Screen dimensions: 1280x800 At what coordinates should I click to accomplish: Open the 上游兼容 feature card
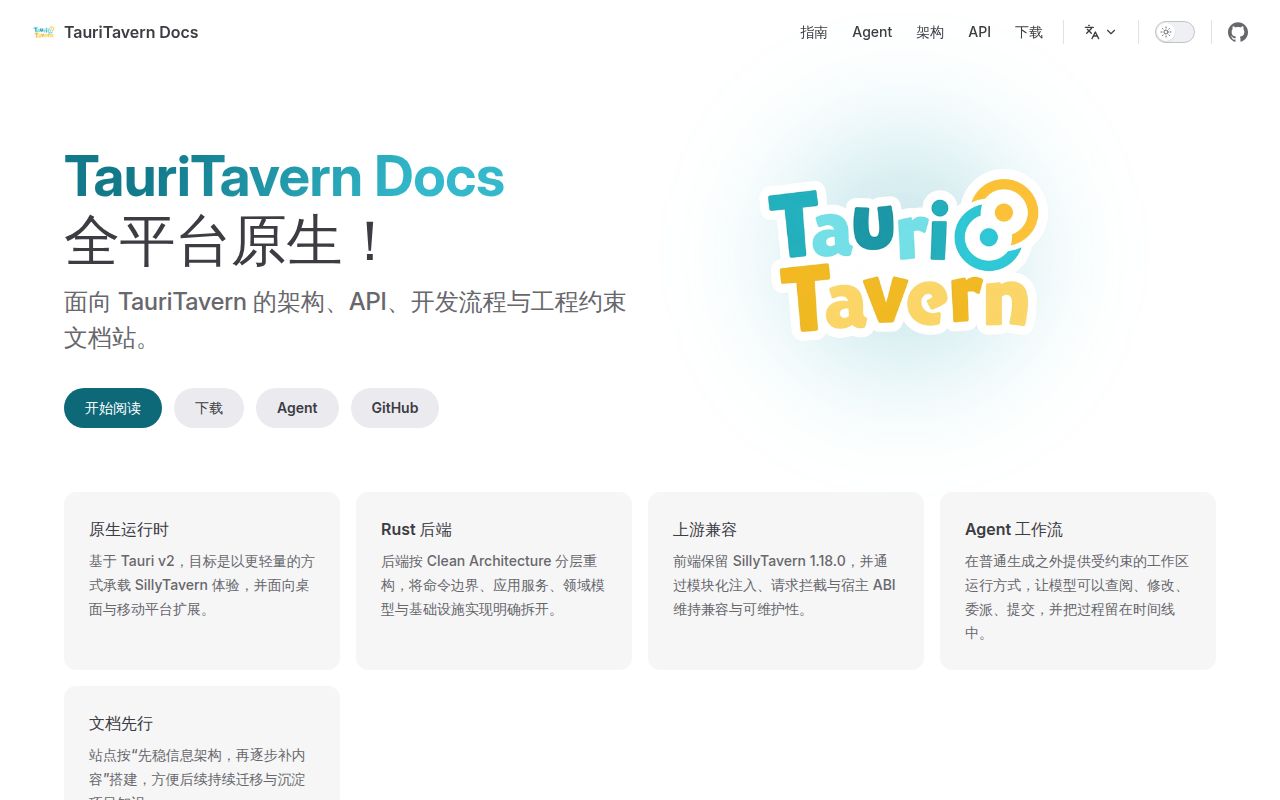point(786,581)
